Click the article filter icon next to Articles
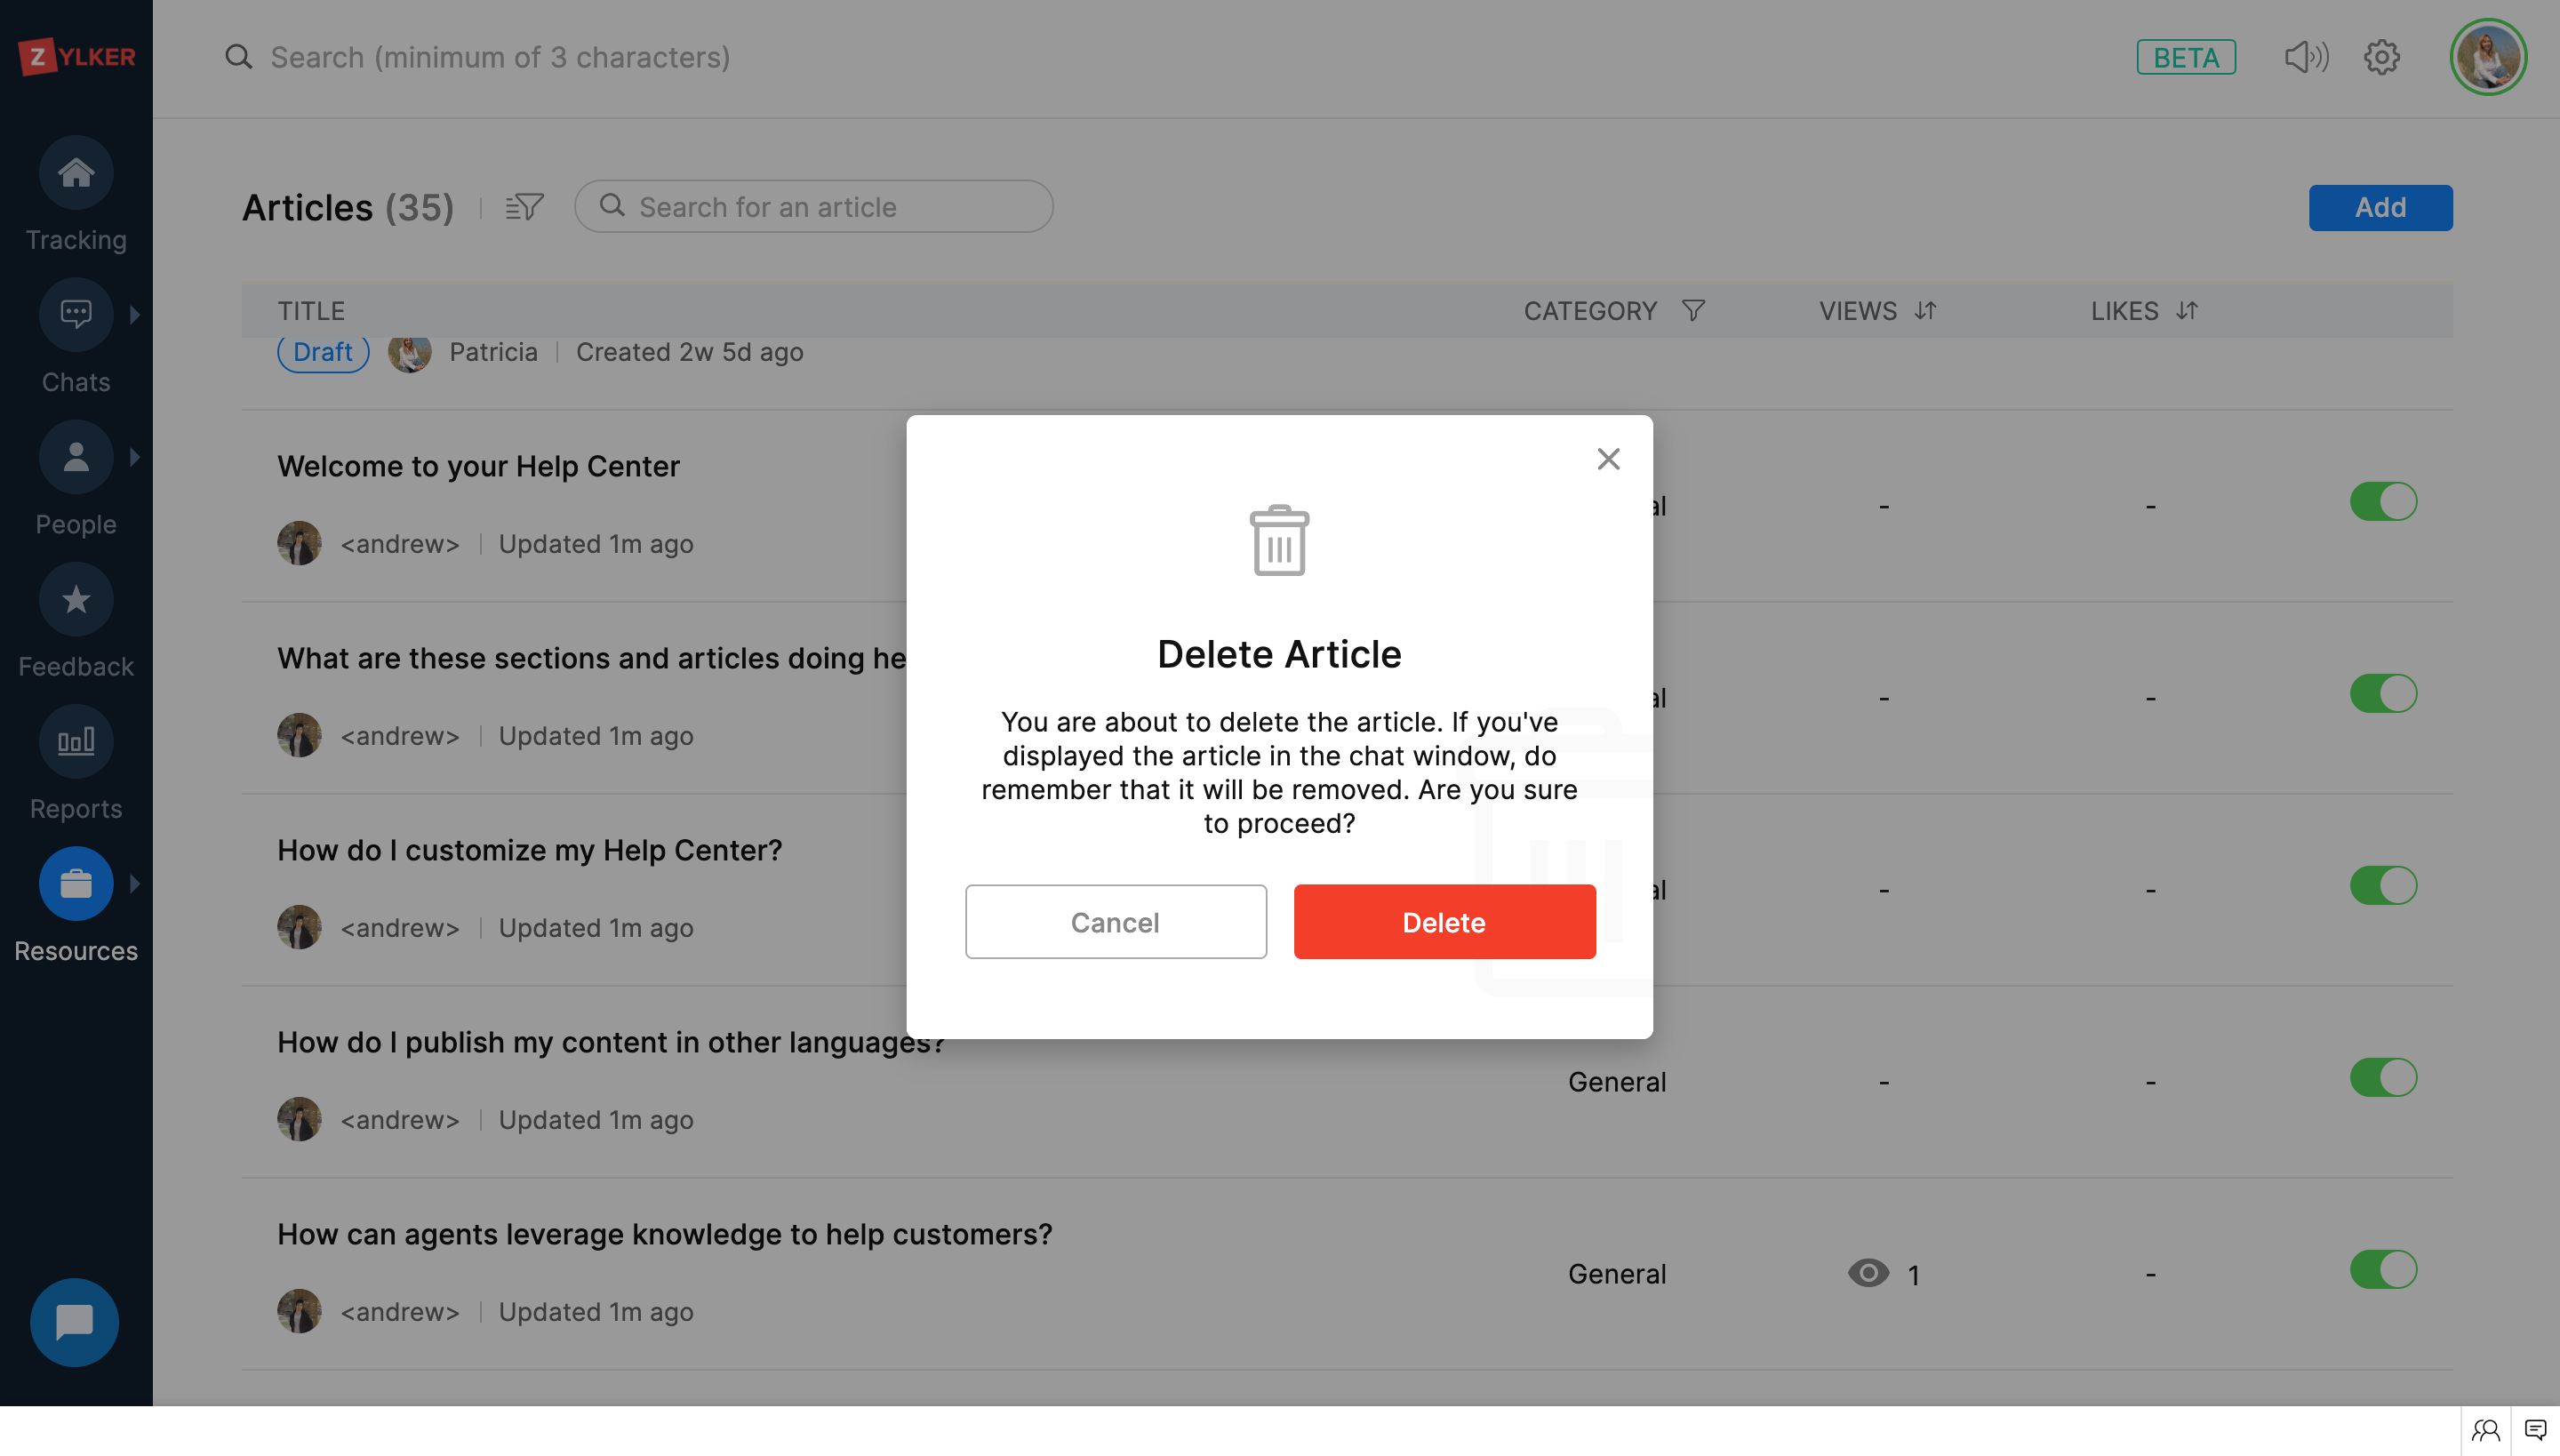Screen dimensions: 2560x1456 click(x=524, y=207)
